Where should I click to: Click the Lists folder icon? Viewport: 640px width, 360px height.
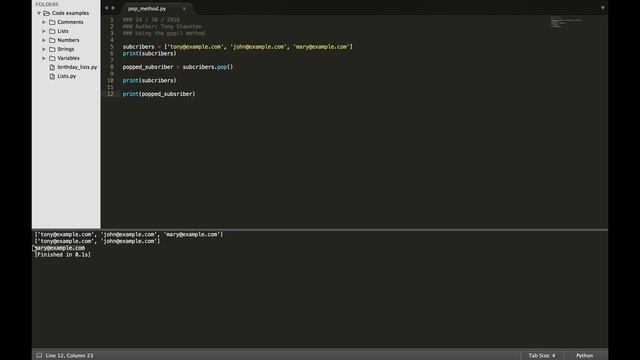52,31
